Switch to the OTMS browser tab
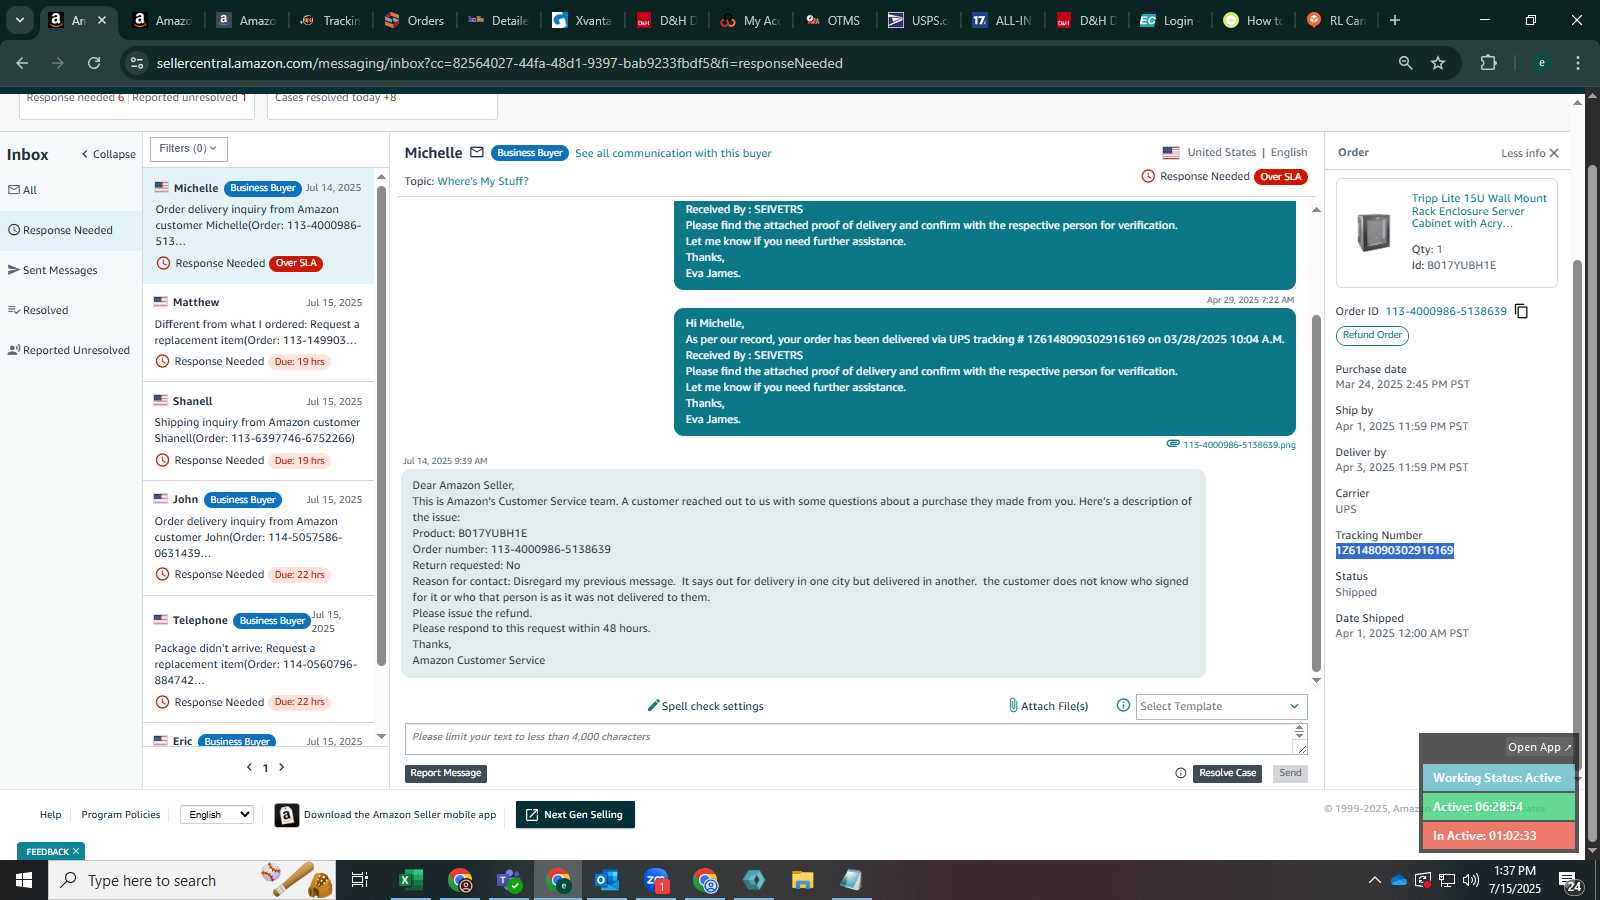This screenshot has width=1600, height=900. pyautogui.click(x=833, y=20)
